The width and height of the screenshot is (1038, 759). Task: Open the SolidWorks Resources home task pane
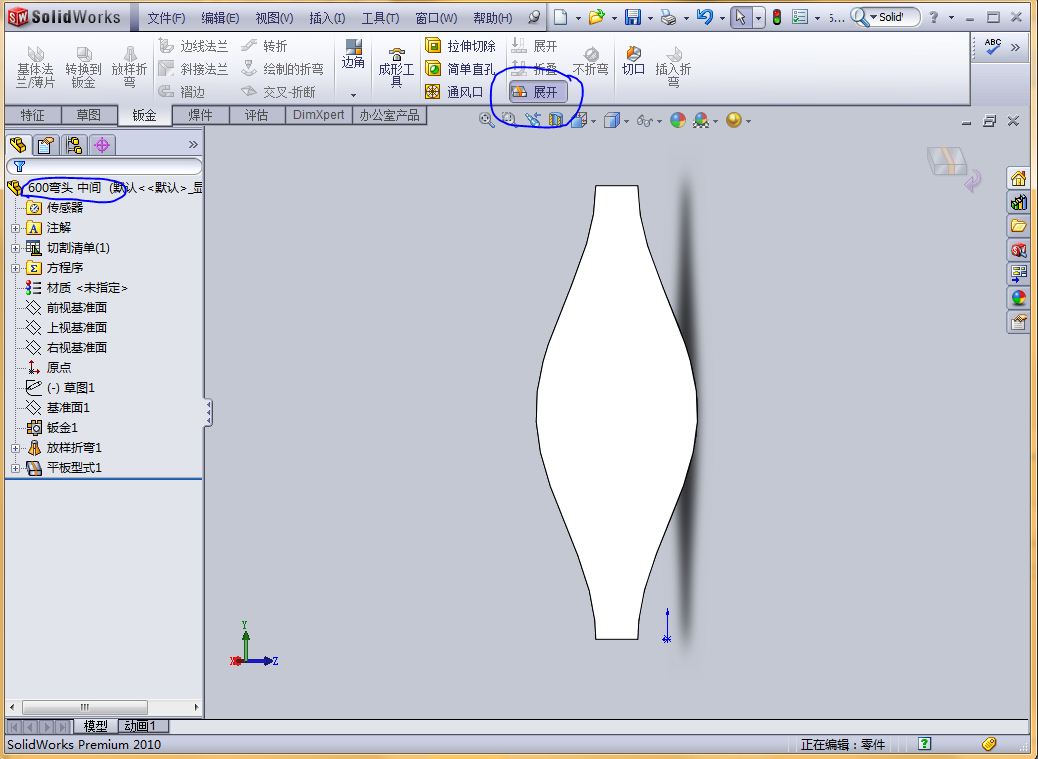coord(1018,178)
